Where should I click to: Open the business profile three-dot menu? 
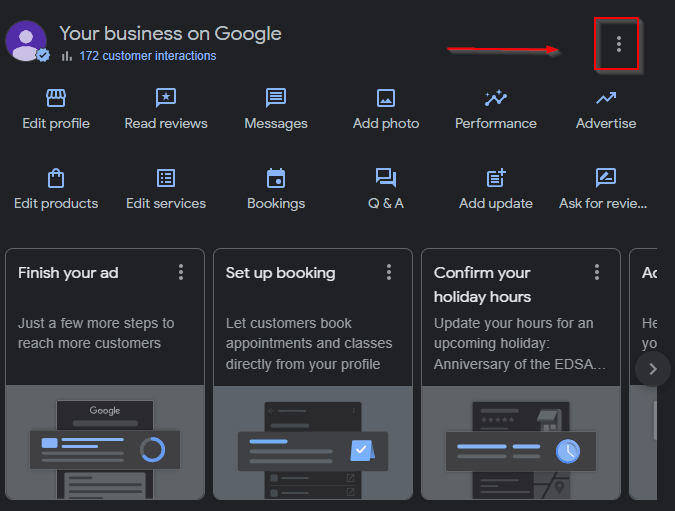point(619,44)
